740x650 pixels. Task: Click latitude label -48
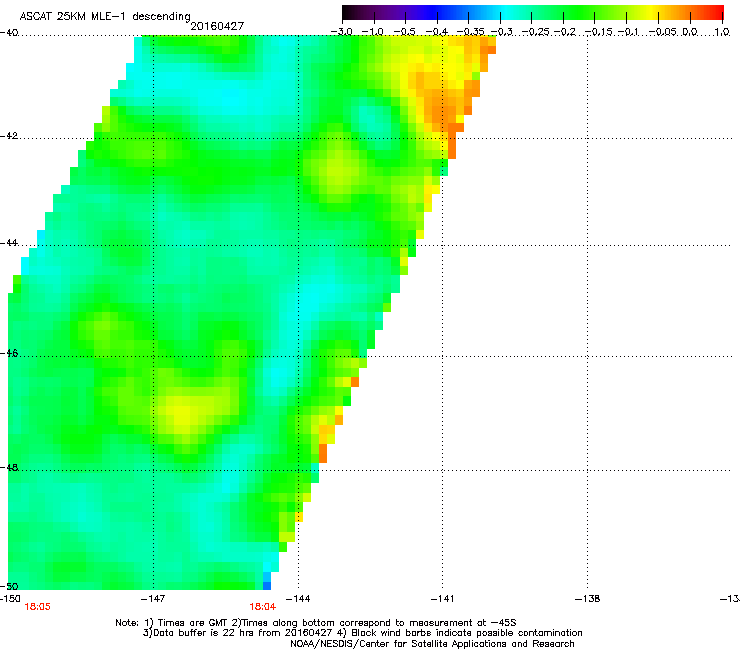[9, 467]
